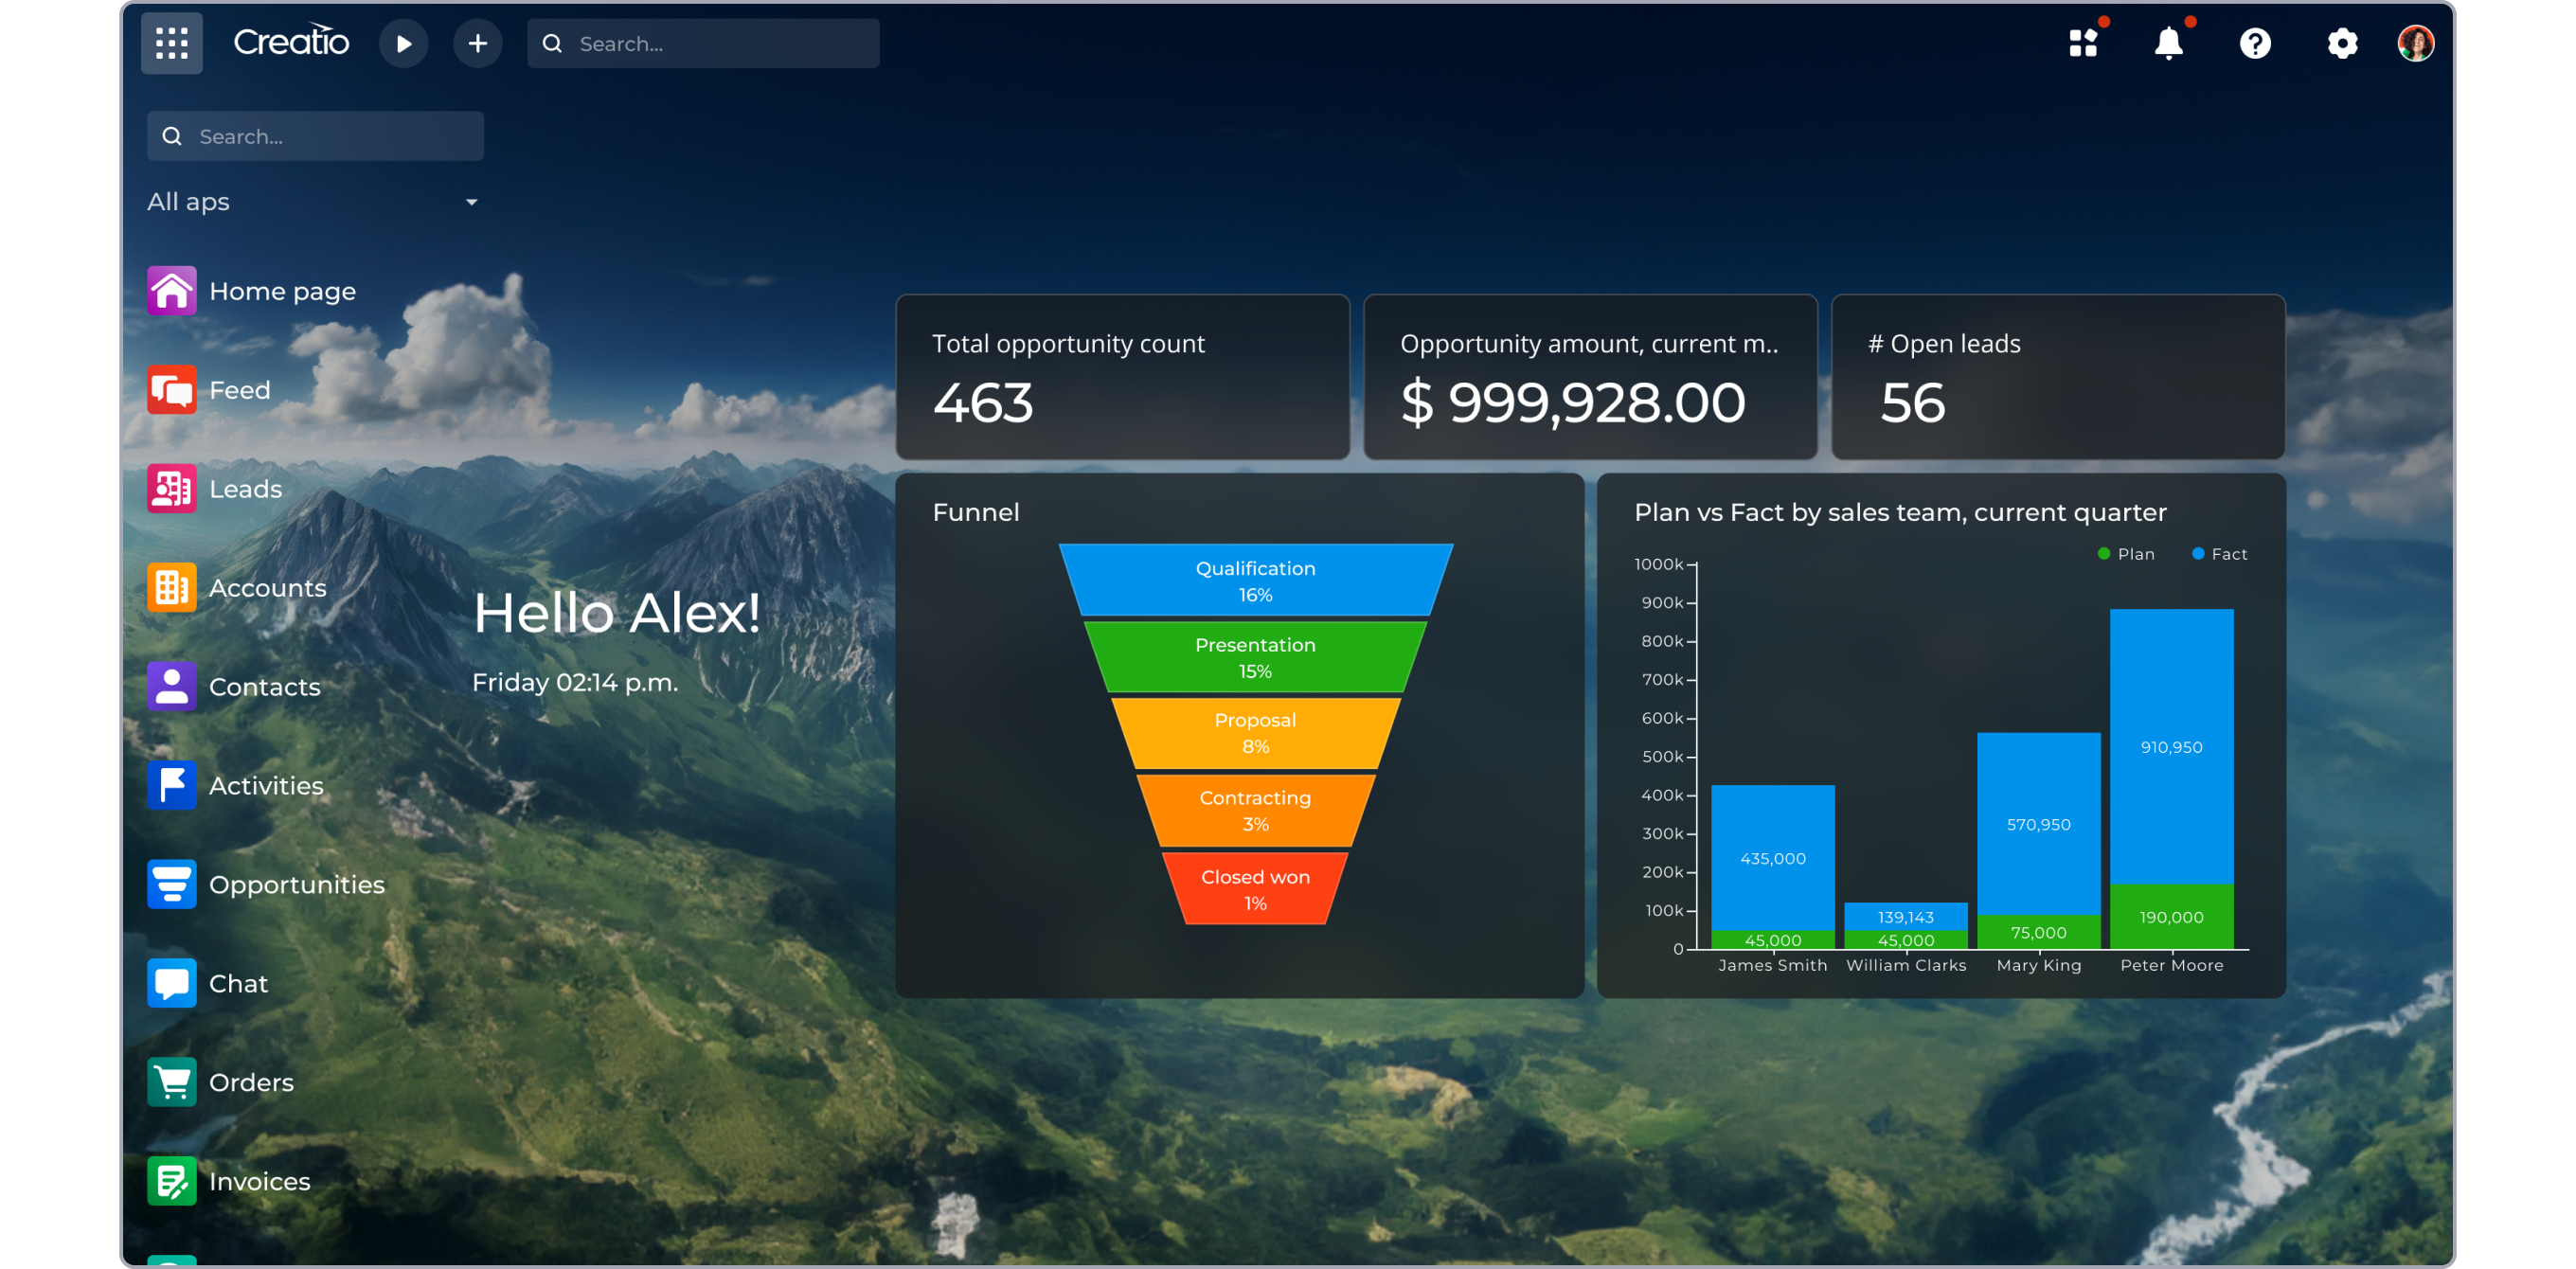
Task: Open the Feed section
Action: click(x=239, y=389)
